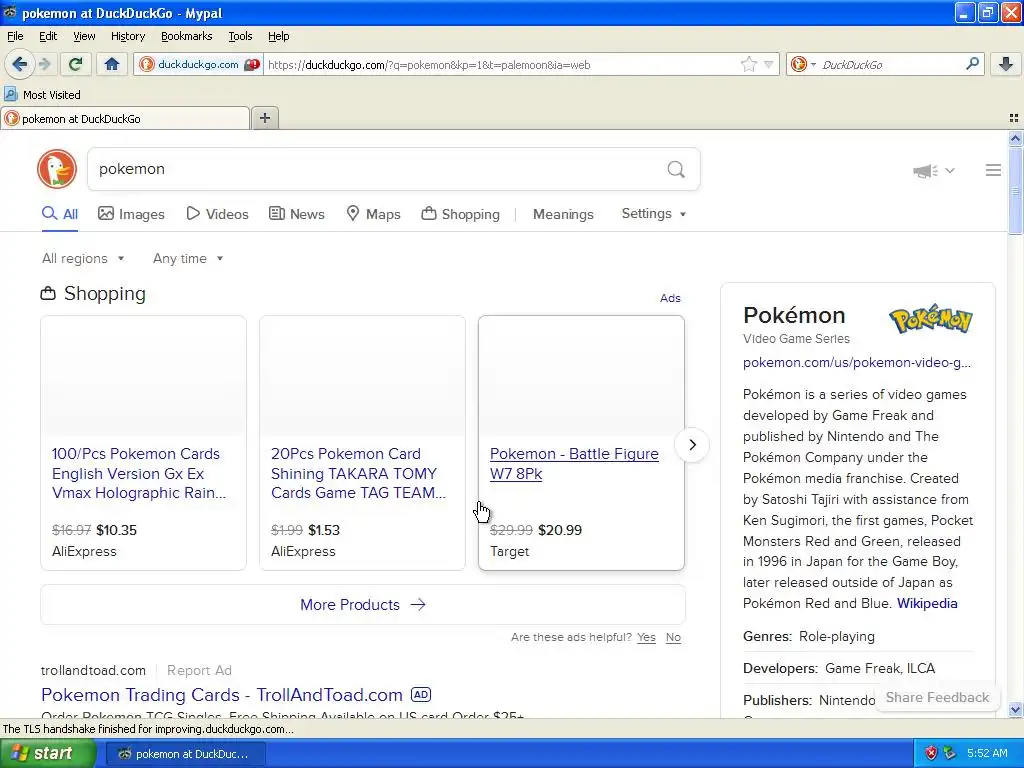Click the pokemon at DuckDuc... taskbar button

coord(184,754)
